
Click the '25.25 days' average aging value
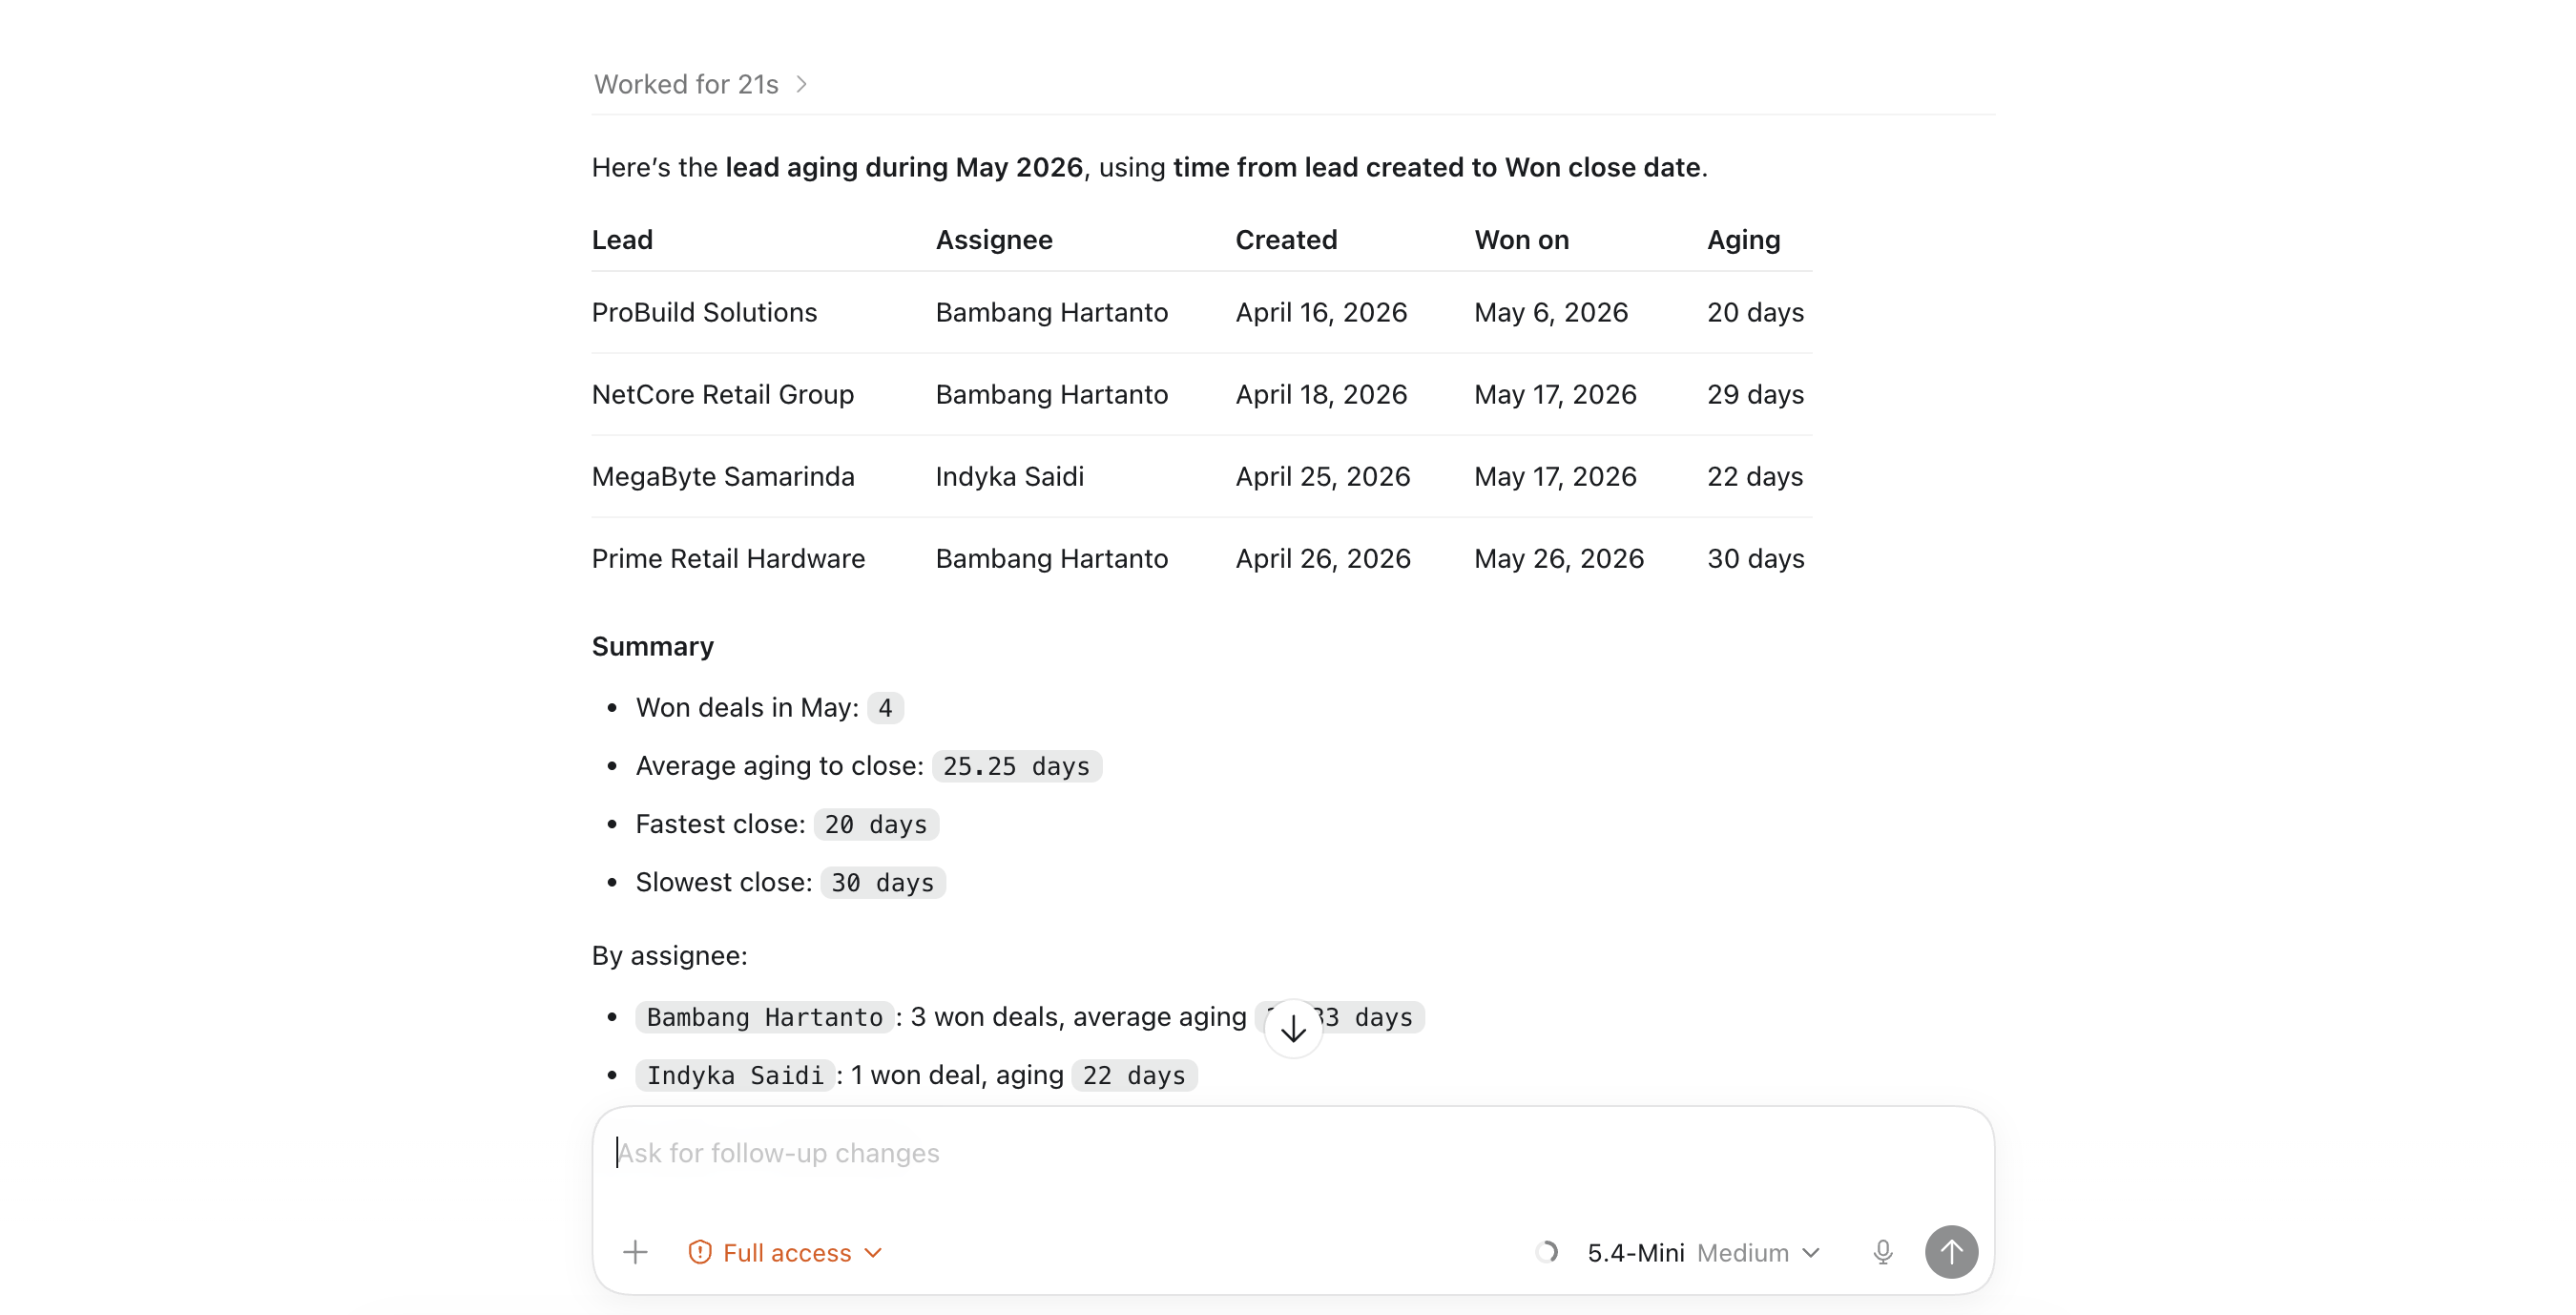1016,766
